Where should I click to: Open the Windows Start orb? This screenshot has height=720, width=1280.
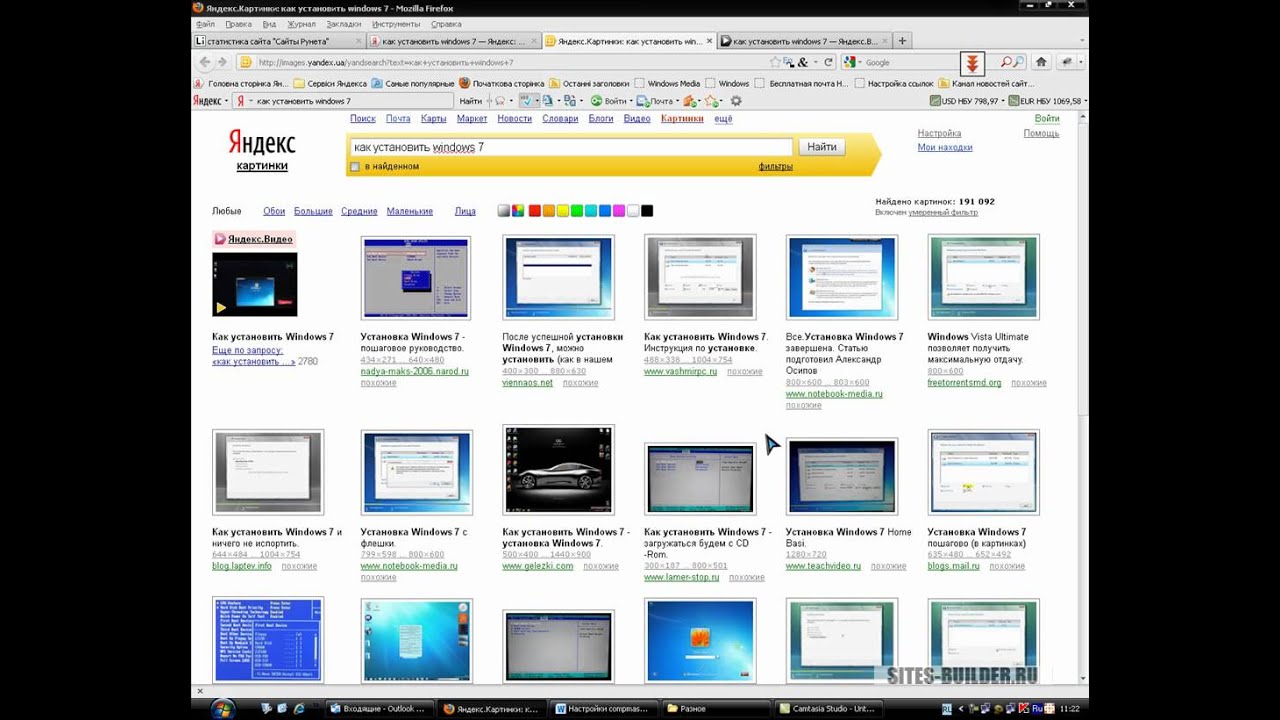click(x=222, y=708)
